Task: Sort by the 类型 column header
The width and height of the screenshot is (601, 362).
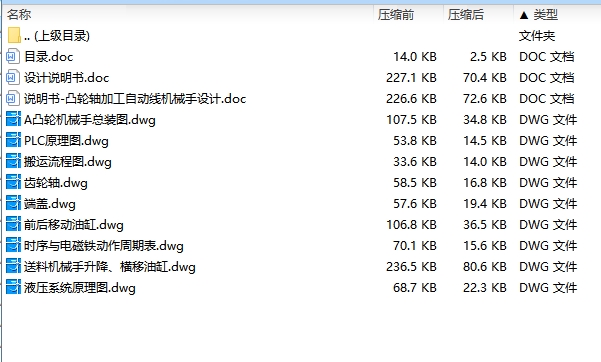Action: (545, 15)
